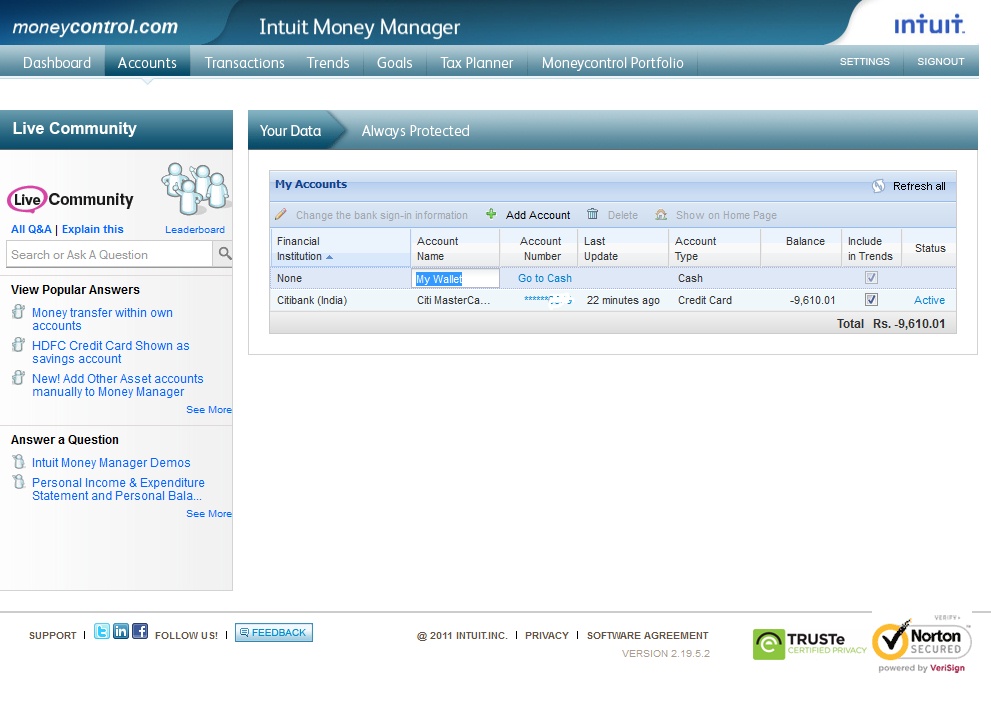Open the SUPPORT footer link
The width and height of the screenshot is (991, 713).
[x=52, y=635]
